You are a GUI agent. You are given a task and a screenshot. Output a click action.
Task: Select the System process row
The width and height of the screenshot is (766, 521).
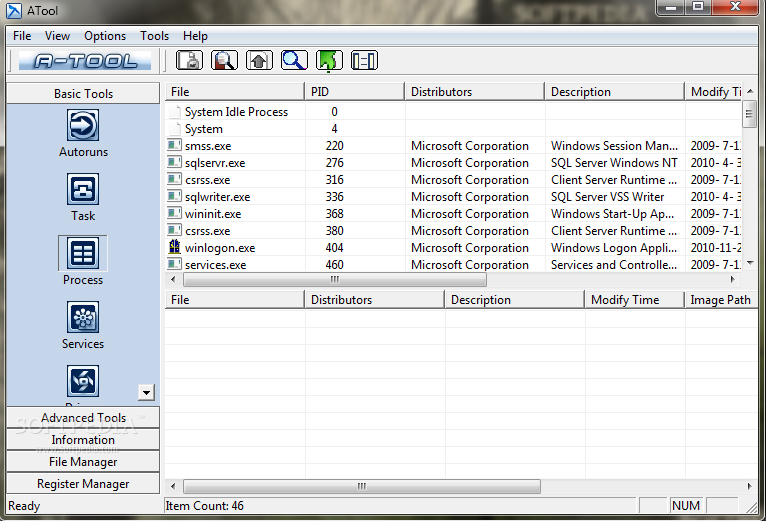coord(453,129)
